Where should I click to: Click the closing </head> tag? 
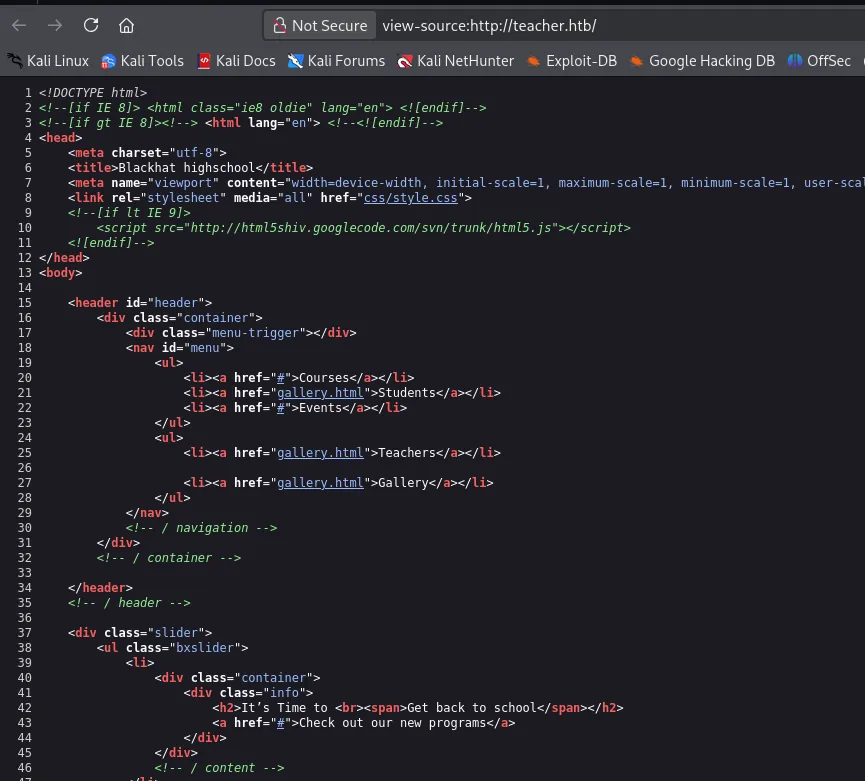(64, 258)
